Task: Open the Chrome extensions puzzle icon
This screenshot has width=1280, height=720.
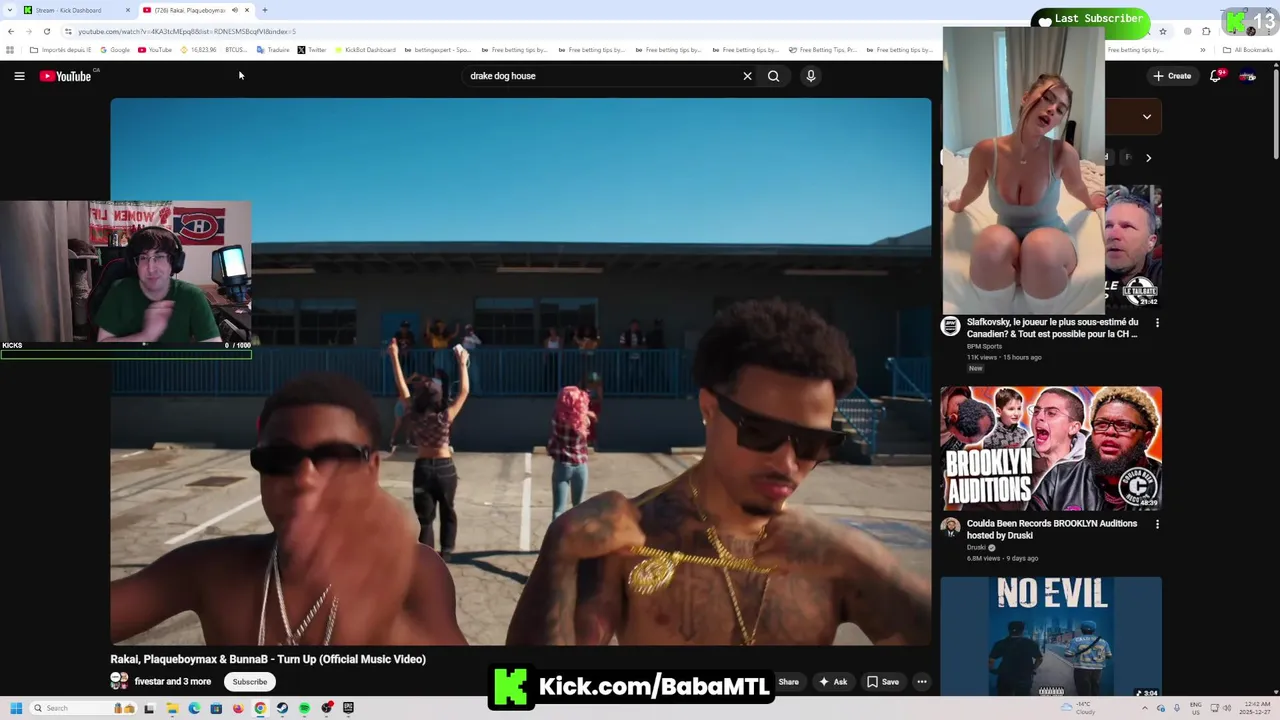Action: (1206, 31)
